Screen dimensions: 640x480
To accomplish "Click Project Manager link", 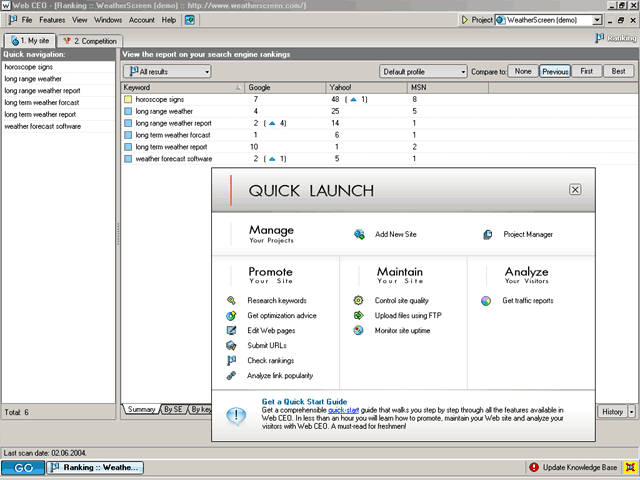I will tap(528, 235).
